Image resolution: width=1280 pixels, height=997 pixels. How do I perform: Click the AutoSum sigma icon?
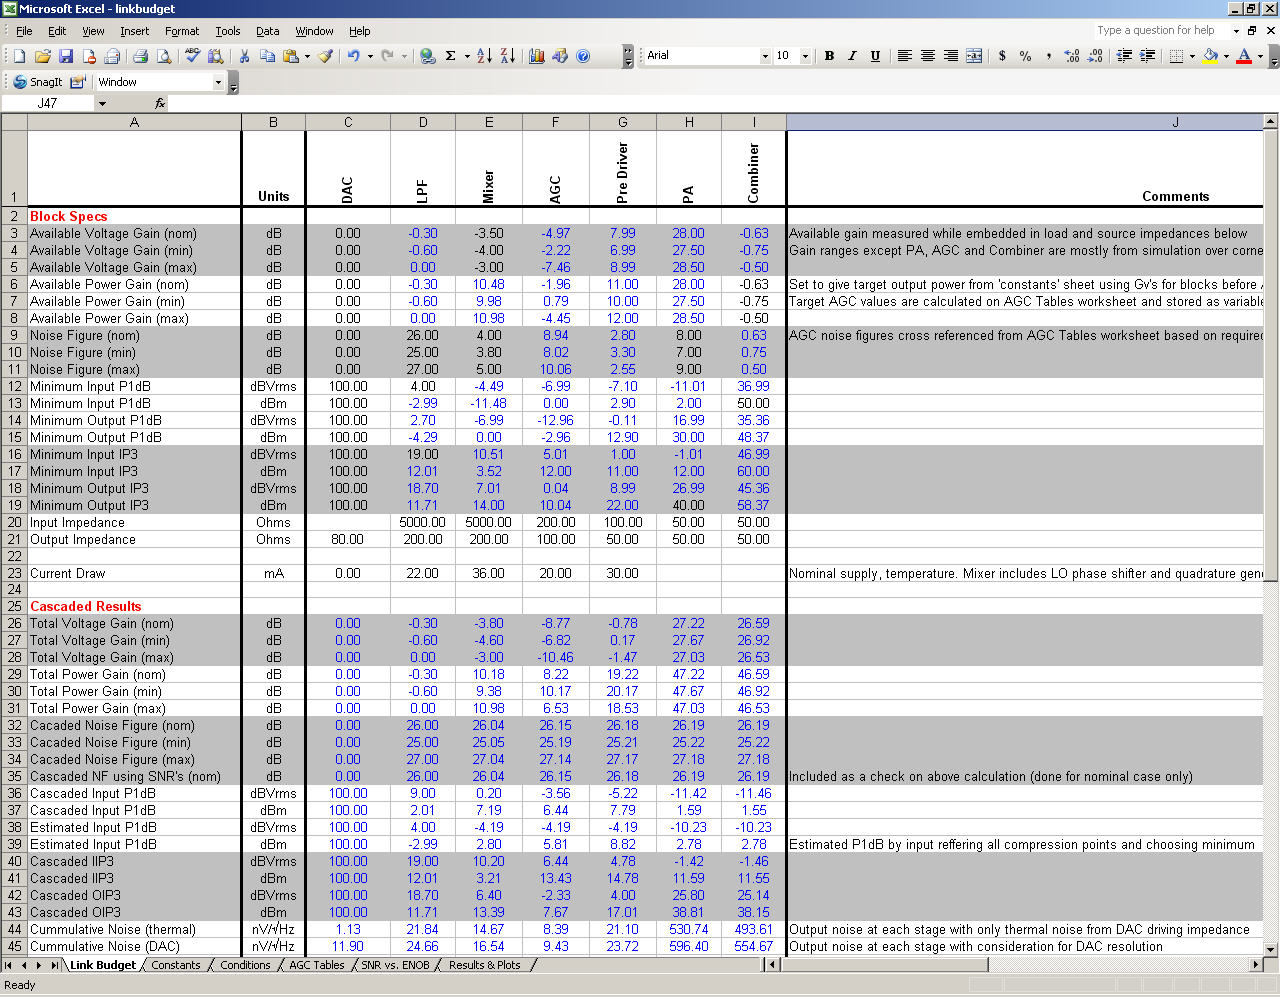click(x=451, y=56)
